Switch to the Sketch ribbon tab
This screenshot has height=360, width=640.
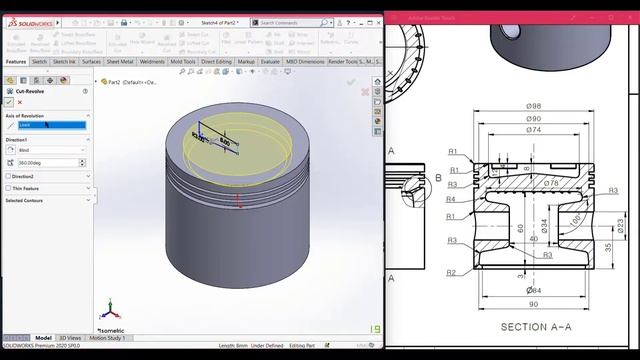pyautogui.click(x=39, y=62)
